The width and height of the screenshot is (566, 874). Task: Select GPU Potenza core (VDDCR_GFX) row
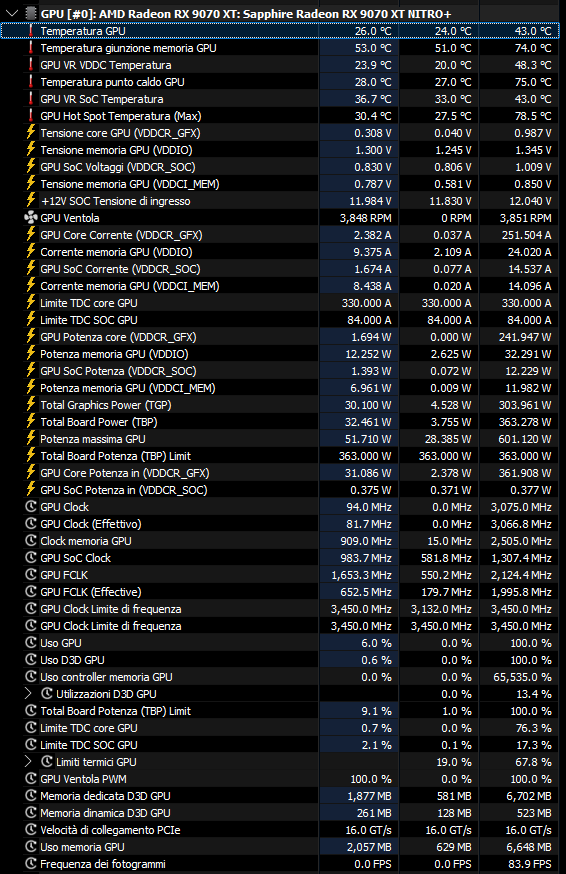pos(280,337)
